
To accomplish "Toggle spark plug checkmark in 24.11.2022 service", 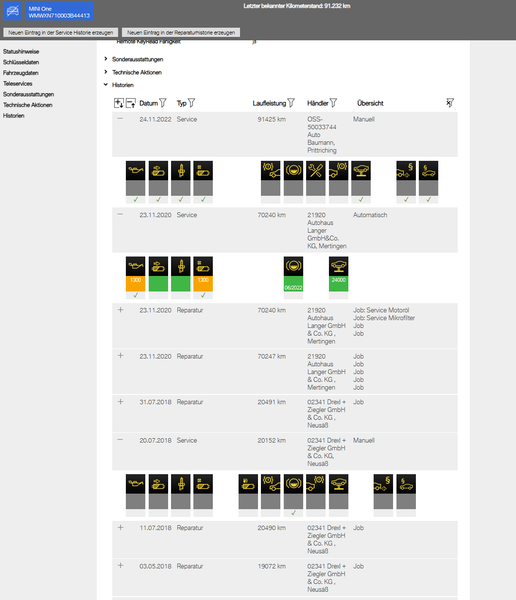I will [x=181, y=199].
